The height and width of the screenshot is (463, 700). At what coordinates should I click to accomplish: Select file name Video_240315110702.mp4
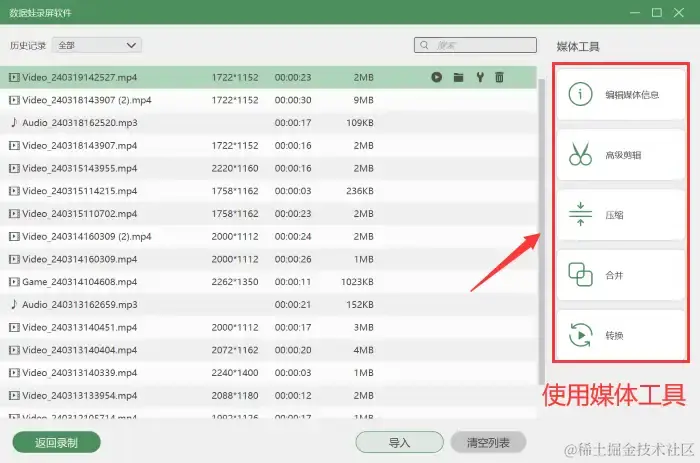pos(79,214)
